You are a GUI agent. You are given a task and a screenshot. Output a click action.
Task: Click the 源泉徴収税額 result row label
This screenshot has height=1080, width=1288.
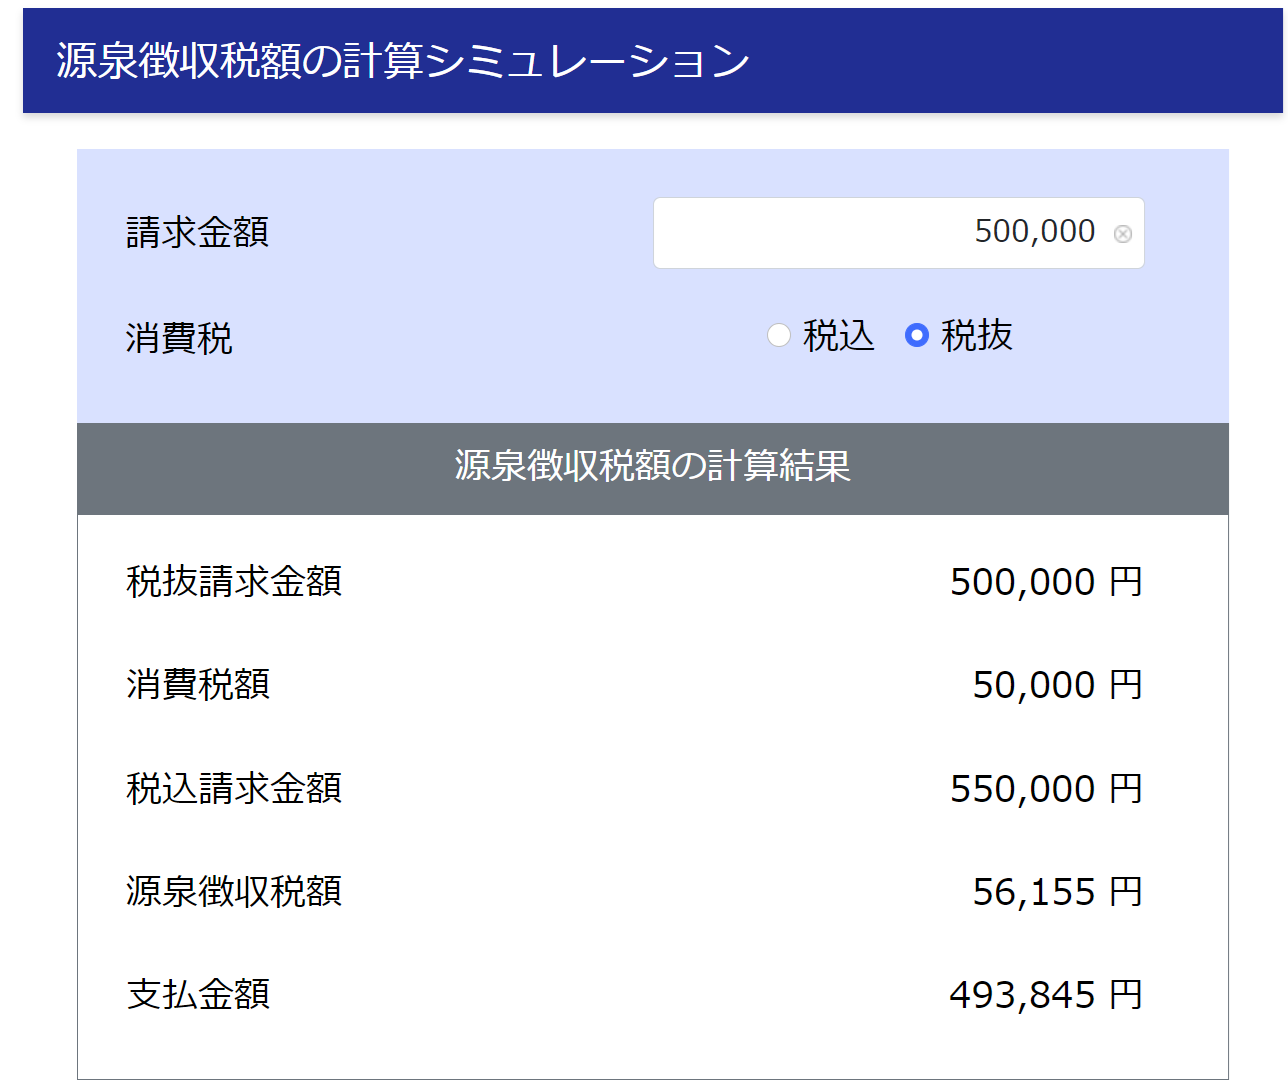[234, 891]
